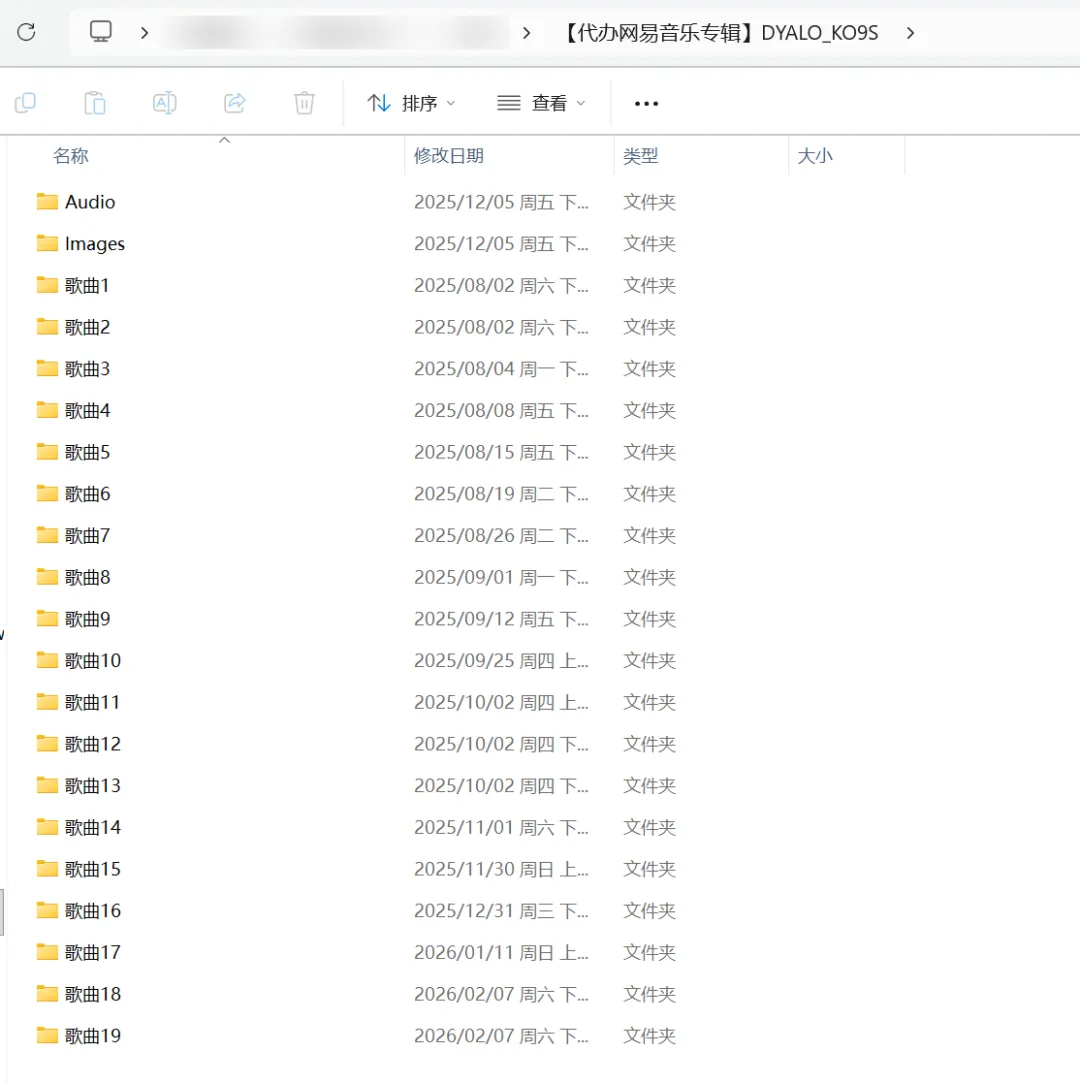The width and height of the screenshot is (1080, 1083).
Task: Select the 歌曲15 folder icon
Action: (x=47, y=868)
